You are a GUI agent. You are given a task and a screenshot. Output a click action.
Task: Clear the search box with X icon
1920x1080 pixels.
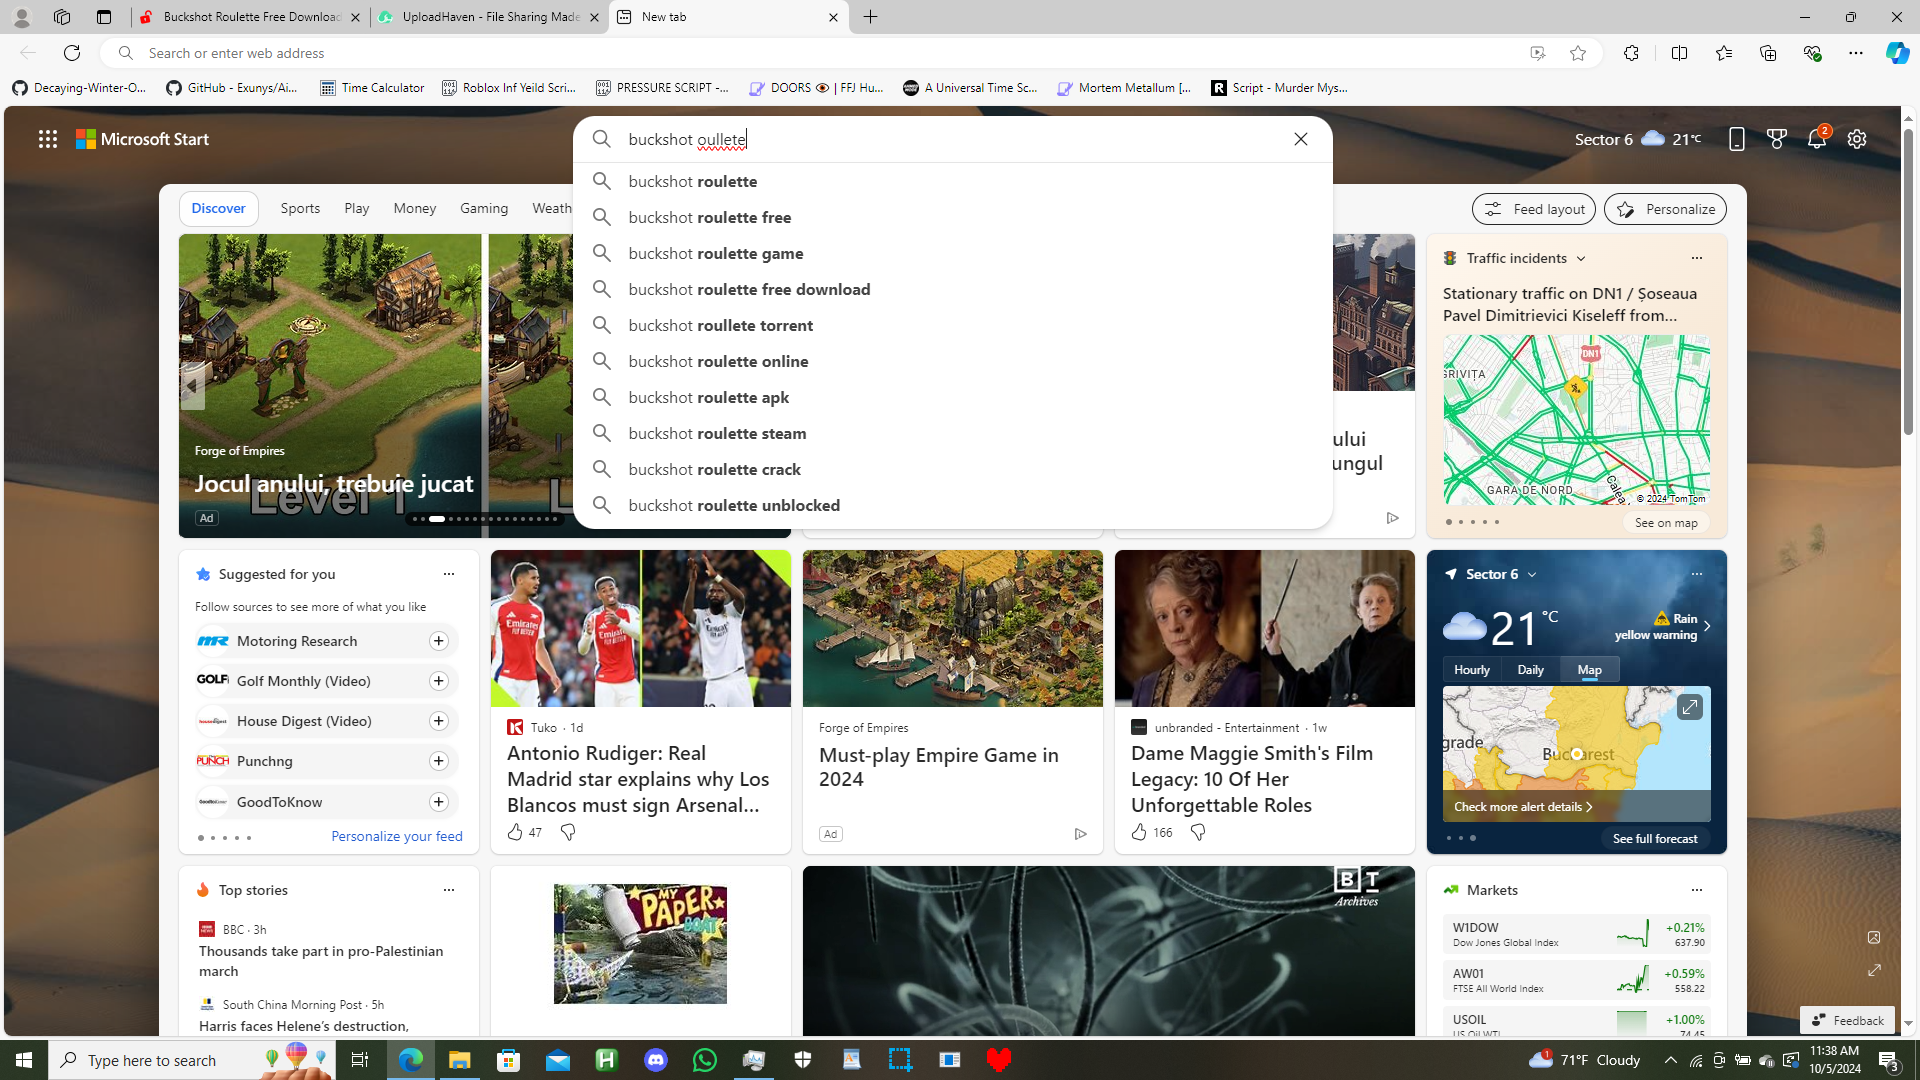point(1300,139)
